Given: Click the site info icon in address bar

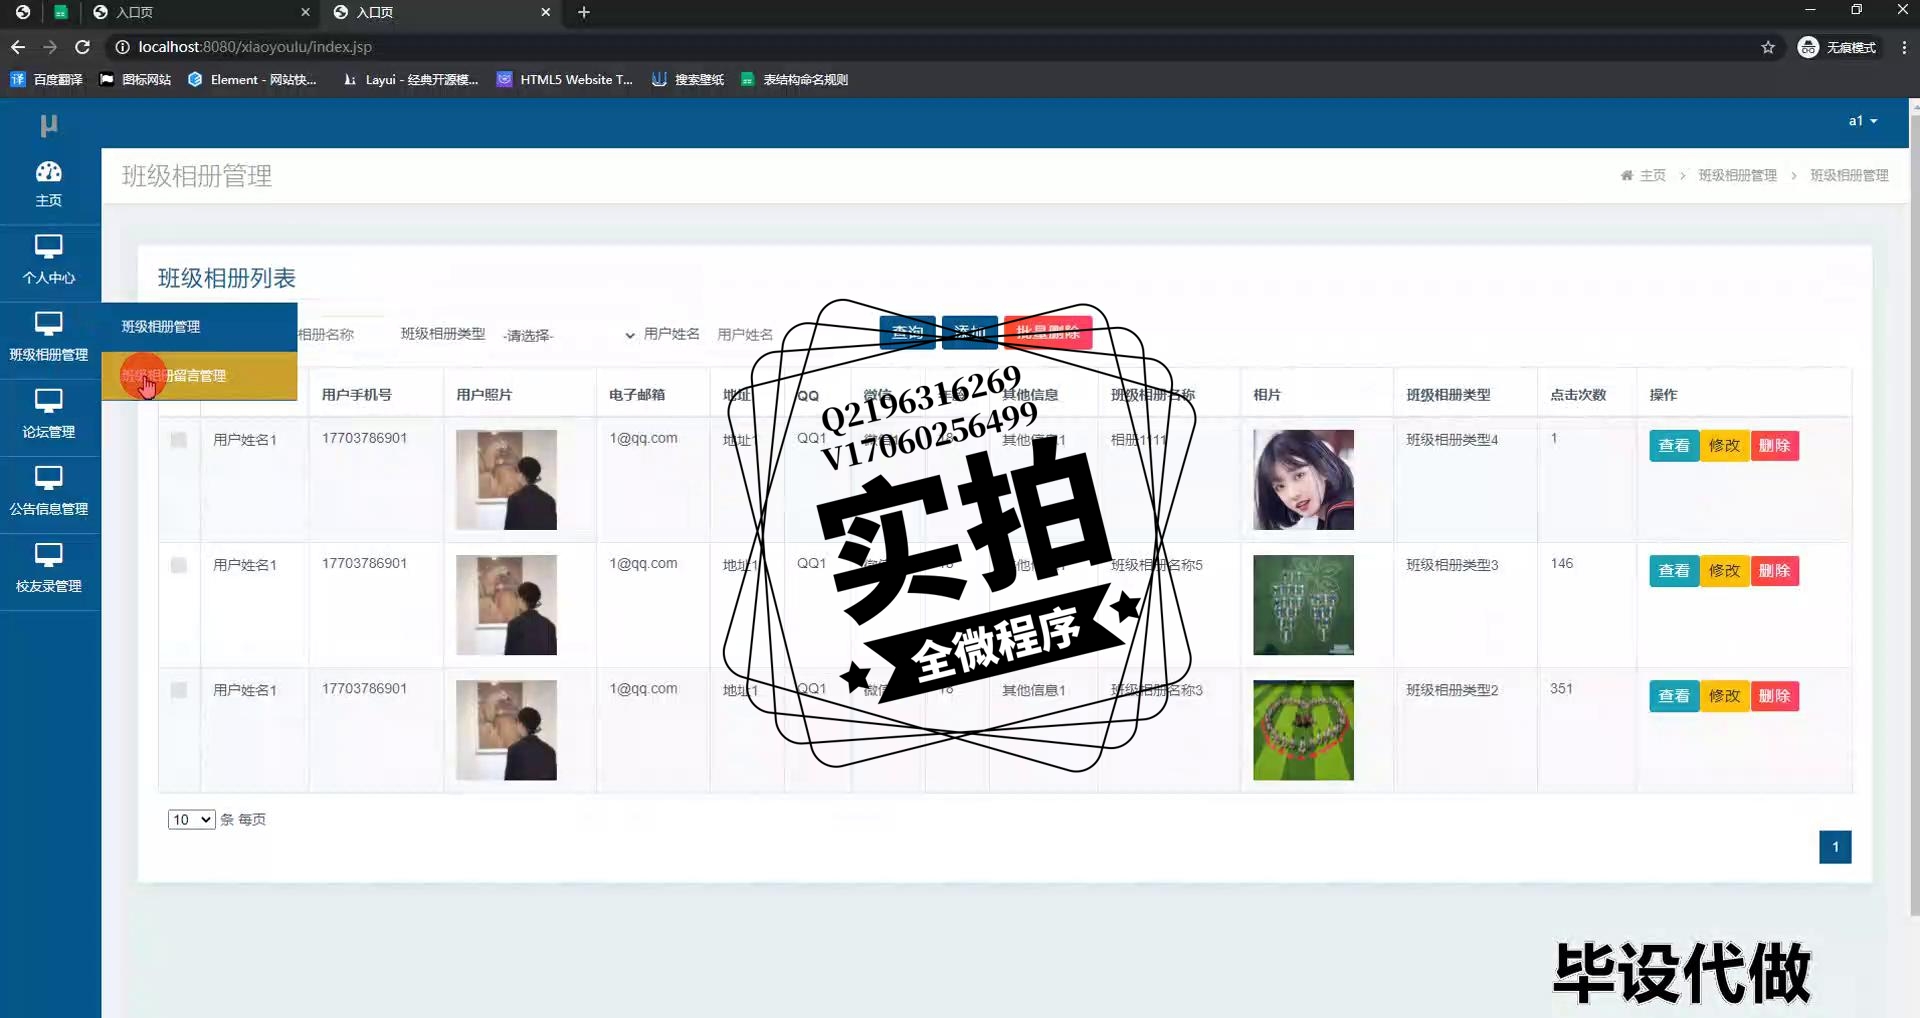Looking at the screenshot, I should (122, 47).
